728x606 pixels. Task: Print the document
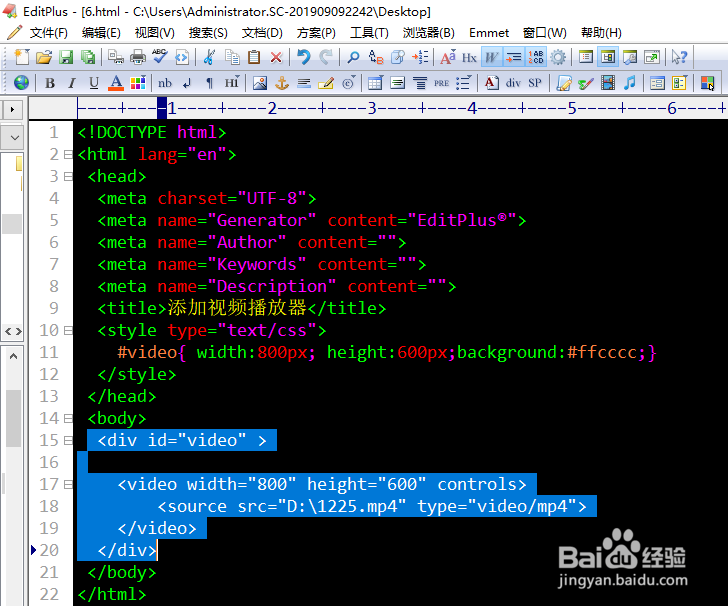(137, 57)
